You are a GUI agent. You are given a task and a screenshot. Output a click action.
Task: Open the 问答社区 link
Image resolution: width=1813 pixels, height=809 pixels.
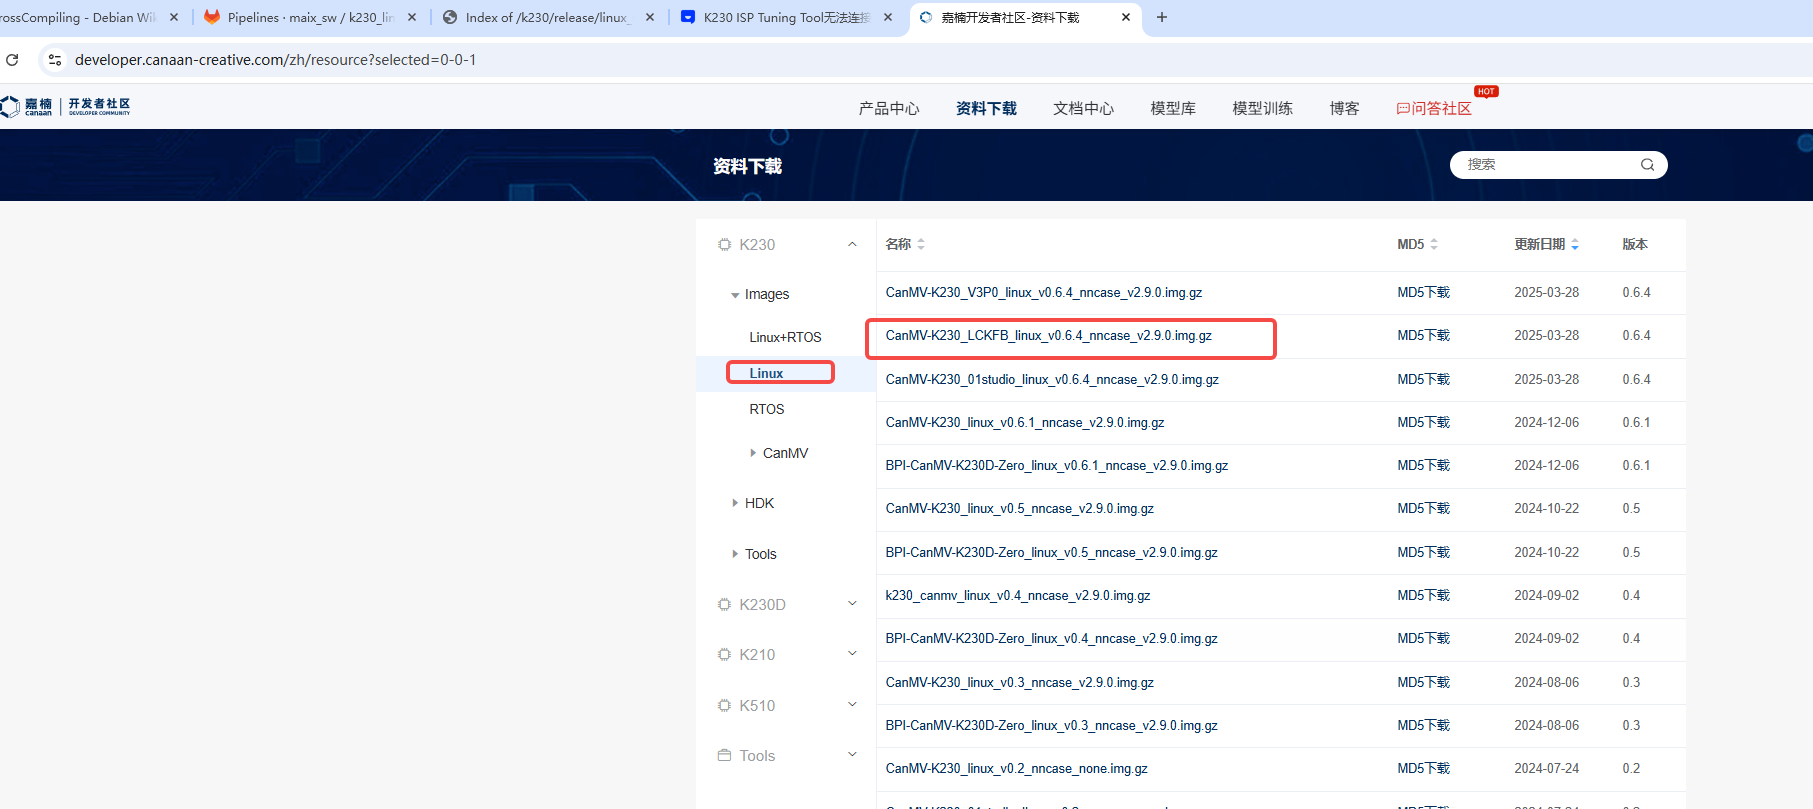click(1434, 108)
